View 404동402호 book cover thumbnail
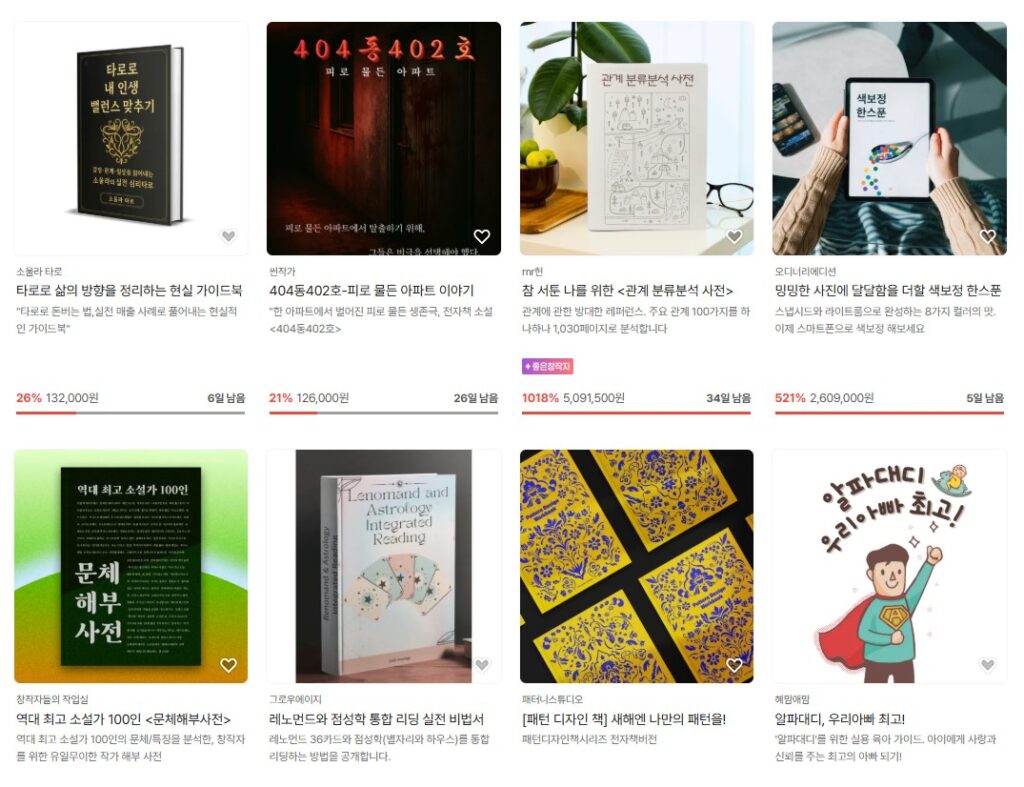Image resolution: width=1024 pixels, height=787 pixels. pos(383,138)
